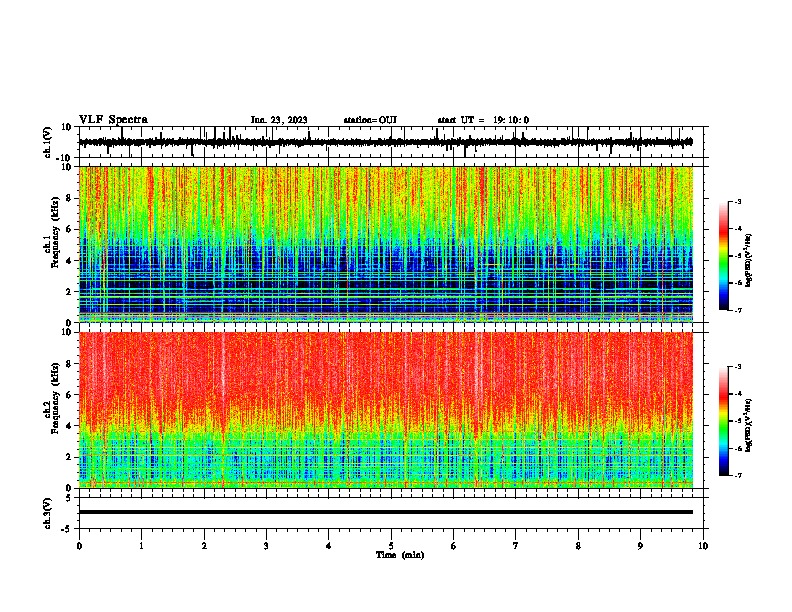Click the "5" tick on ch.3(V) axis

(x=70, y=497)
